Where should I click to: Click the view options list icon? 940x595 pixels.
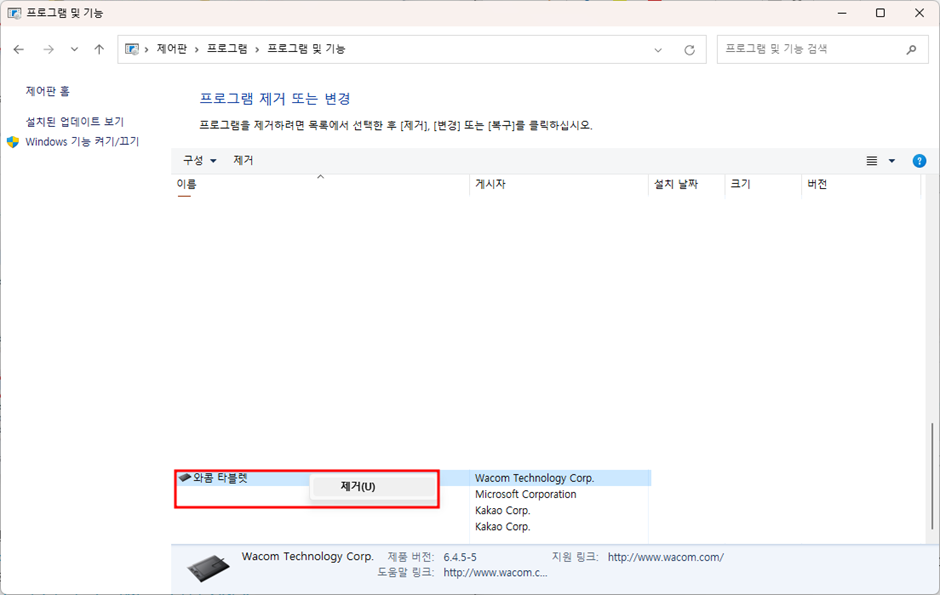pyautogui.click(x=872, y=161)
